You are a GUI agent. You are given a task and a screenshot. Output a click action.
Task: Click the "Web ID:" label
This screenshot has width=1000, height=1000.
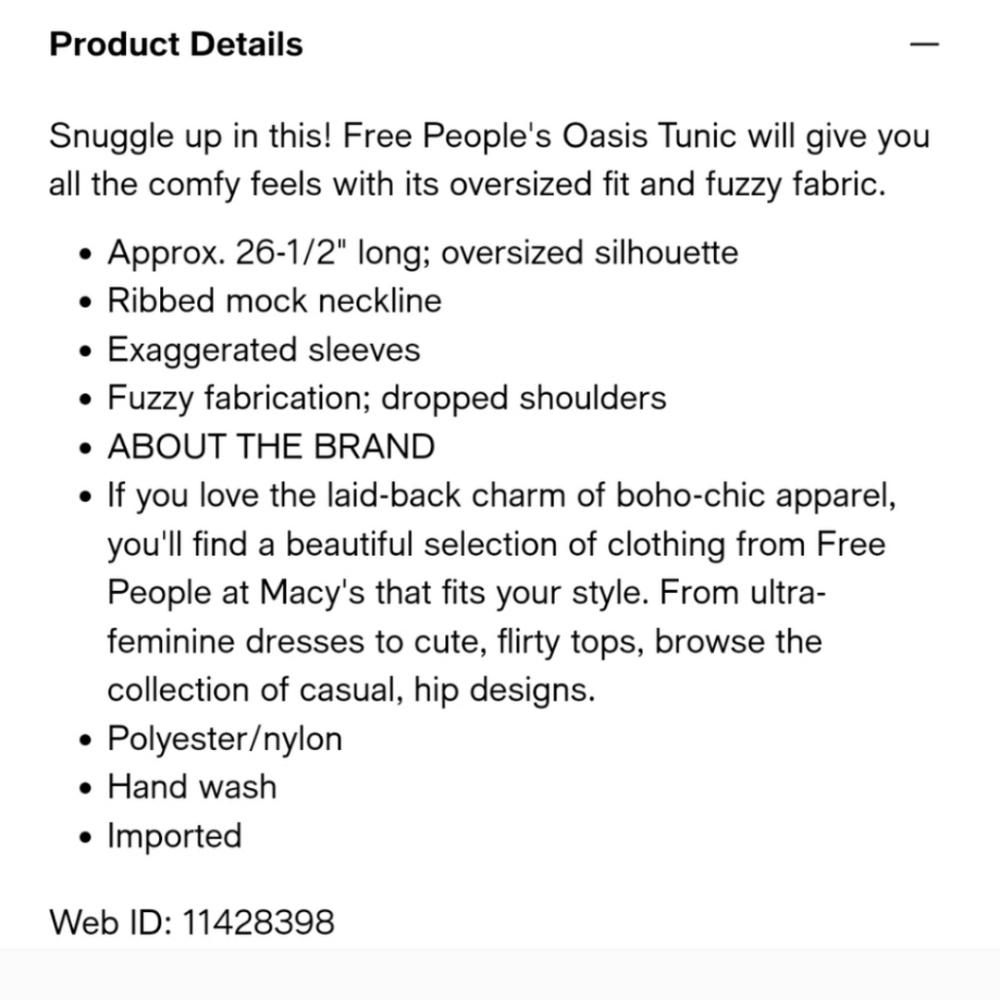point(110,922)
